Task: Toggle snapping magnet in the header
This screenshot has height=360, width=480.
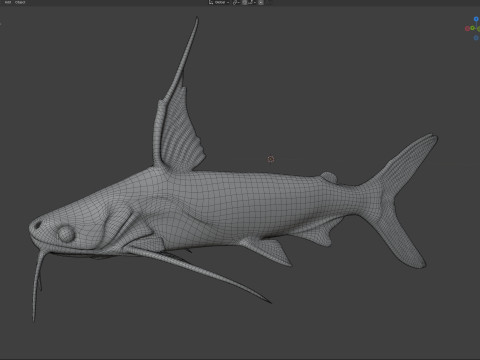Action: pyautogui.click(x=245, y=2)
